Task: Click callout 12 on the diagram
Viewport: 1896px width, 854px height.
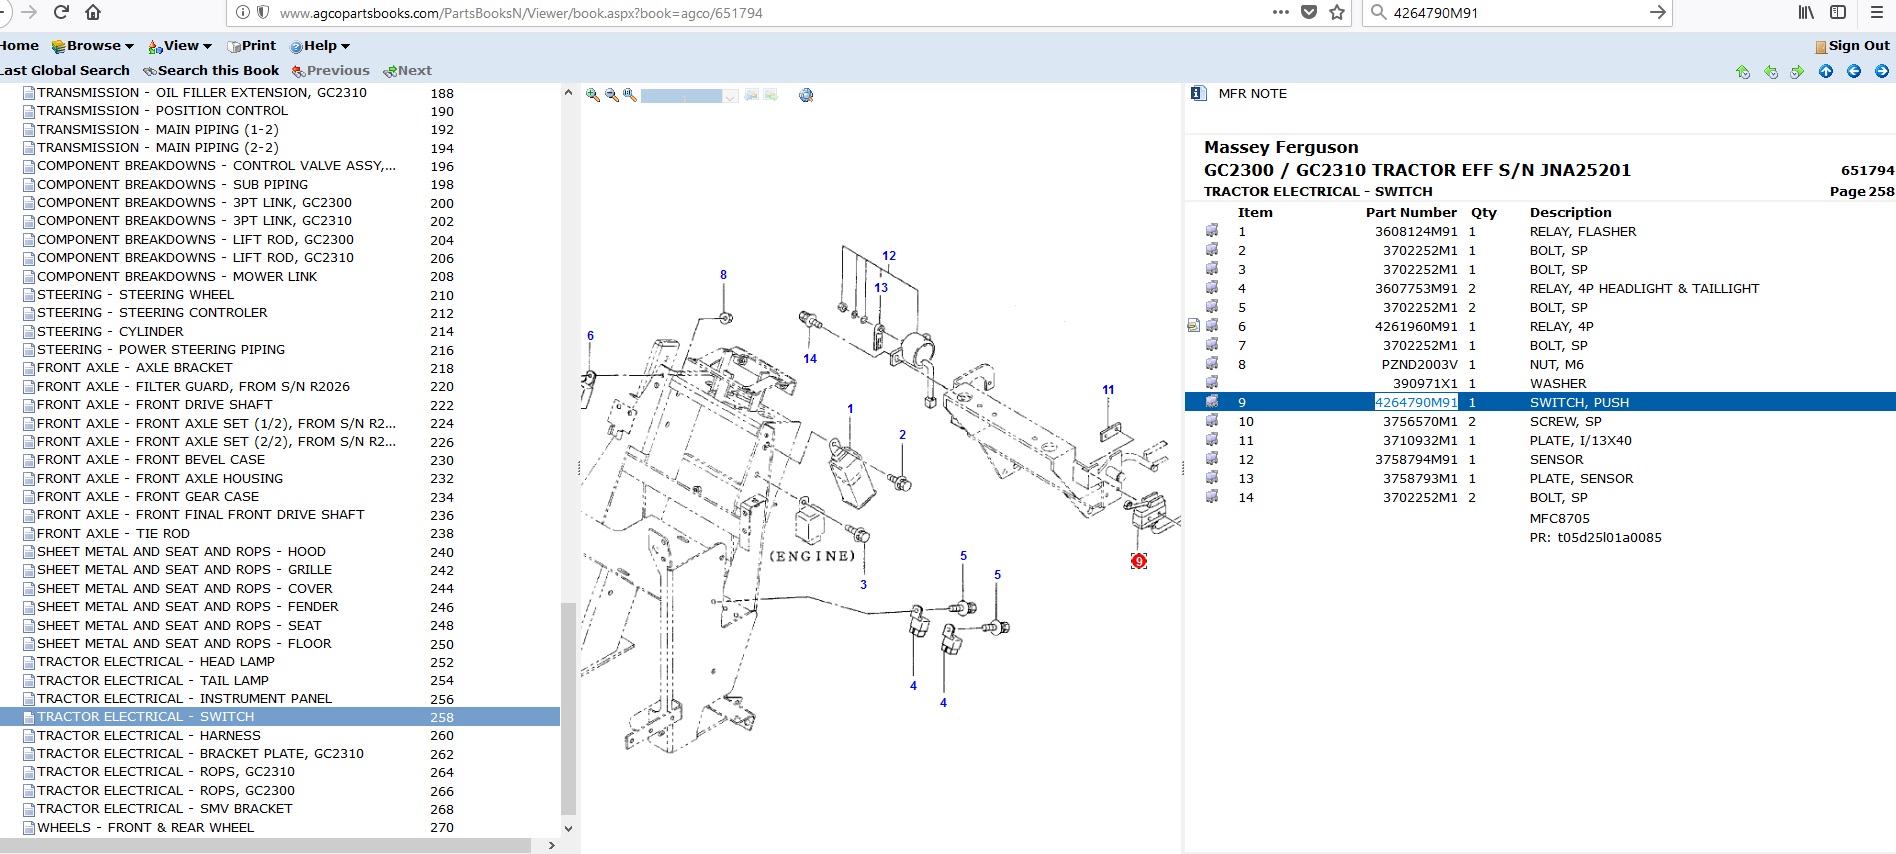Action: [x=889, y=256]
